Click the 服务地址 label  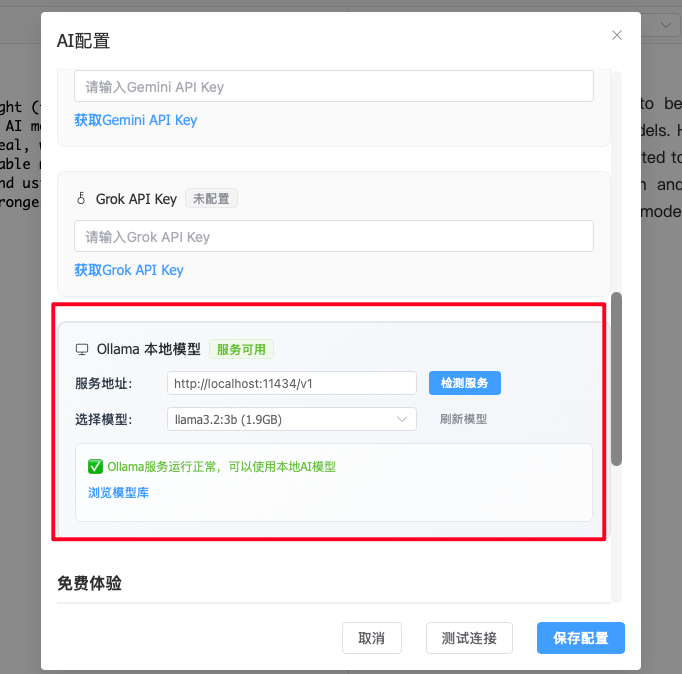[104, 384]
